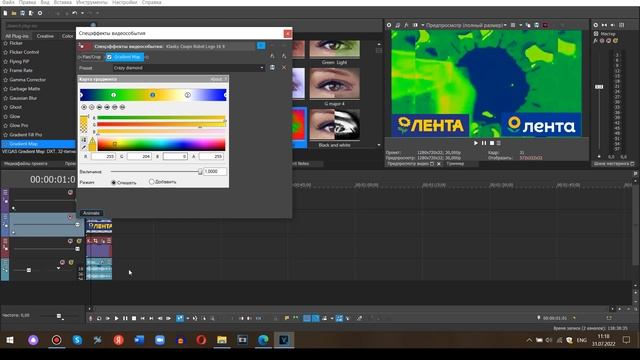Screen dimensions: 640x360
Task: Click the Save project icon
Action: click(22, 13)
